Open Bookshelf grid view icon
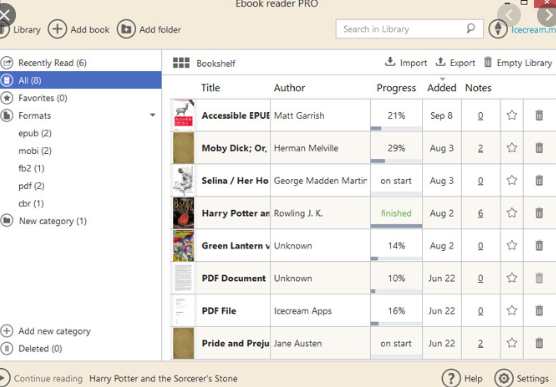This screenshot has height=387, width=556. (x=181, y=63)
